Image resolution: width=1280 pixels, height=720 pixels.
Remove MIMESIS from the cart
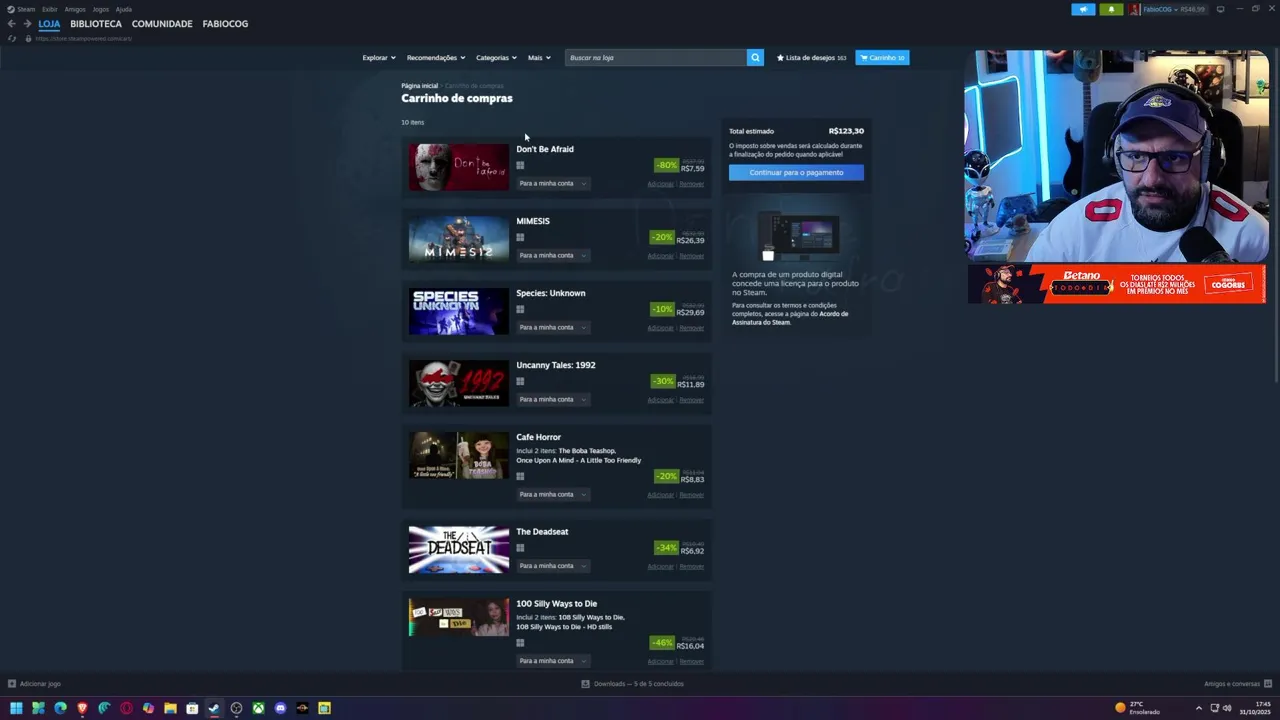[x=692, y=256]
